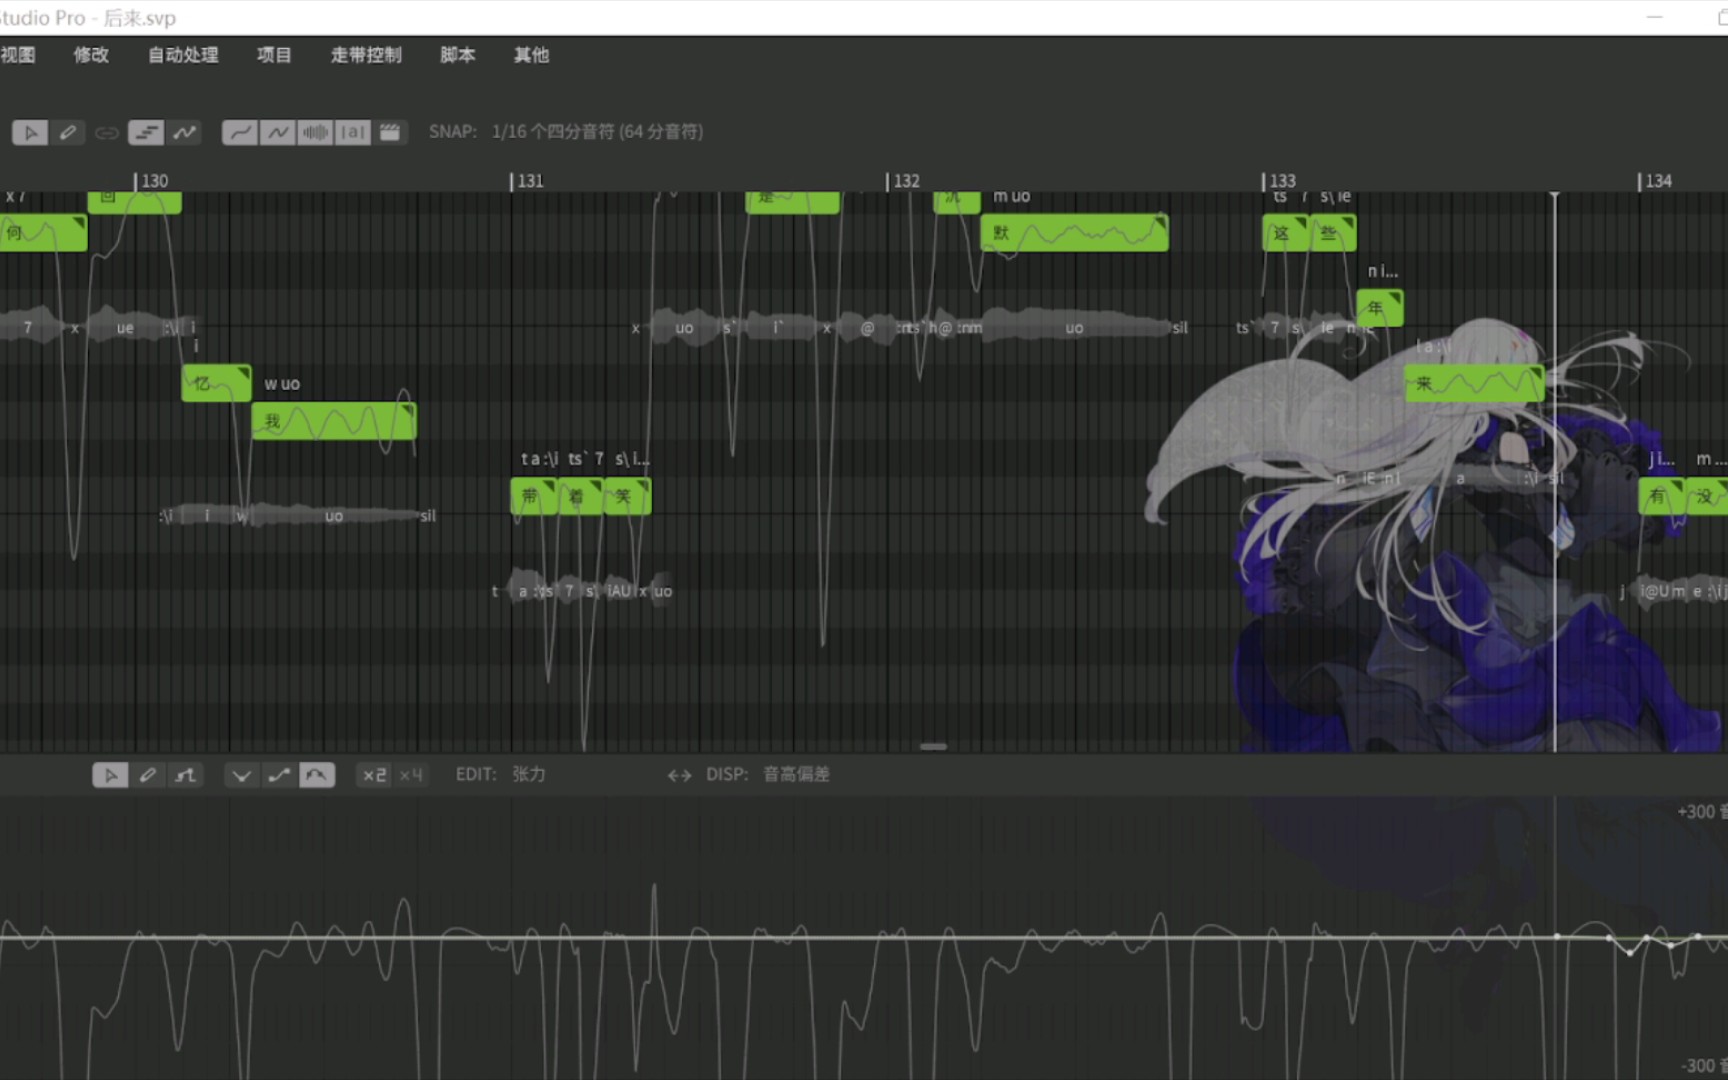Open the 视图 menu

coord(17,55)
